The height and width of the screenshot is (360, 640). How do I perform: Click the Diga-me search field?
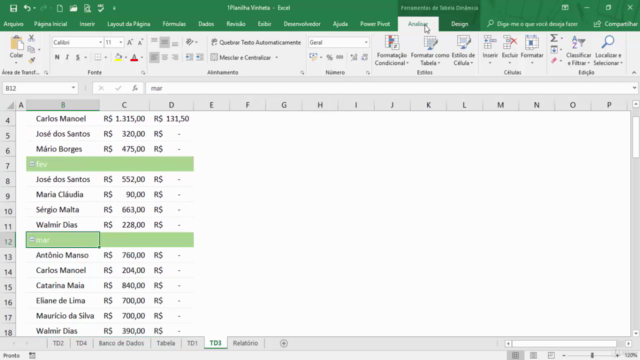(x=533, y=24)
